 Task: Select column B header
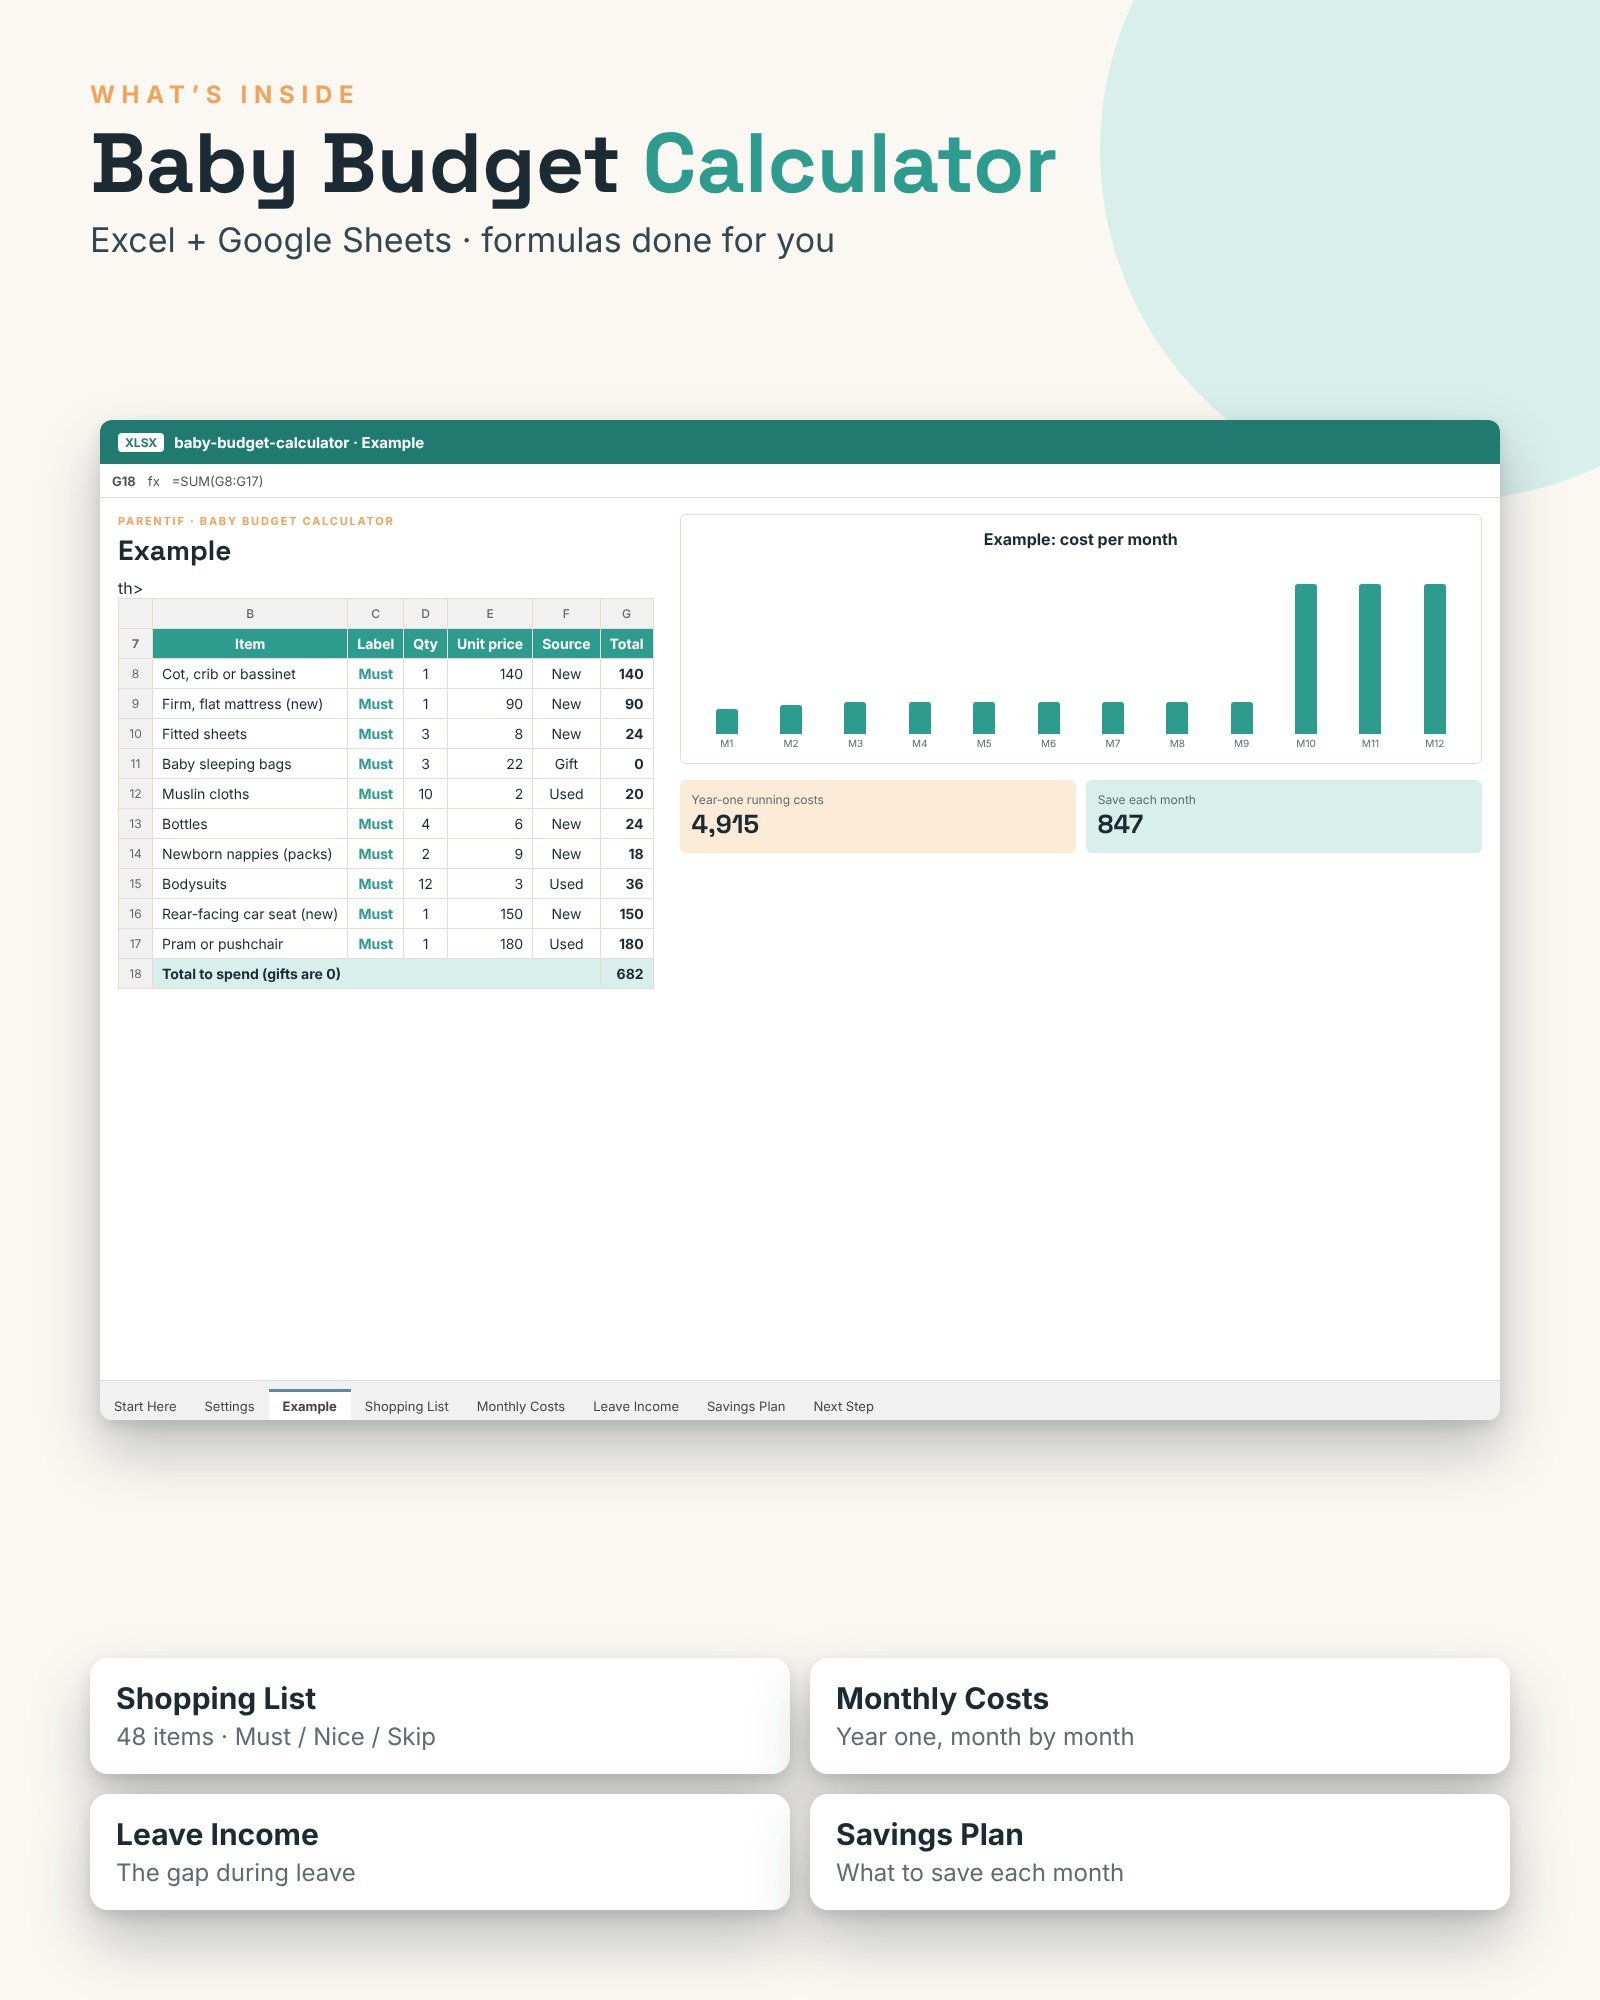[250, 614]
